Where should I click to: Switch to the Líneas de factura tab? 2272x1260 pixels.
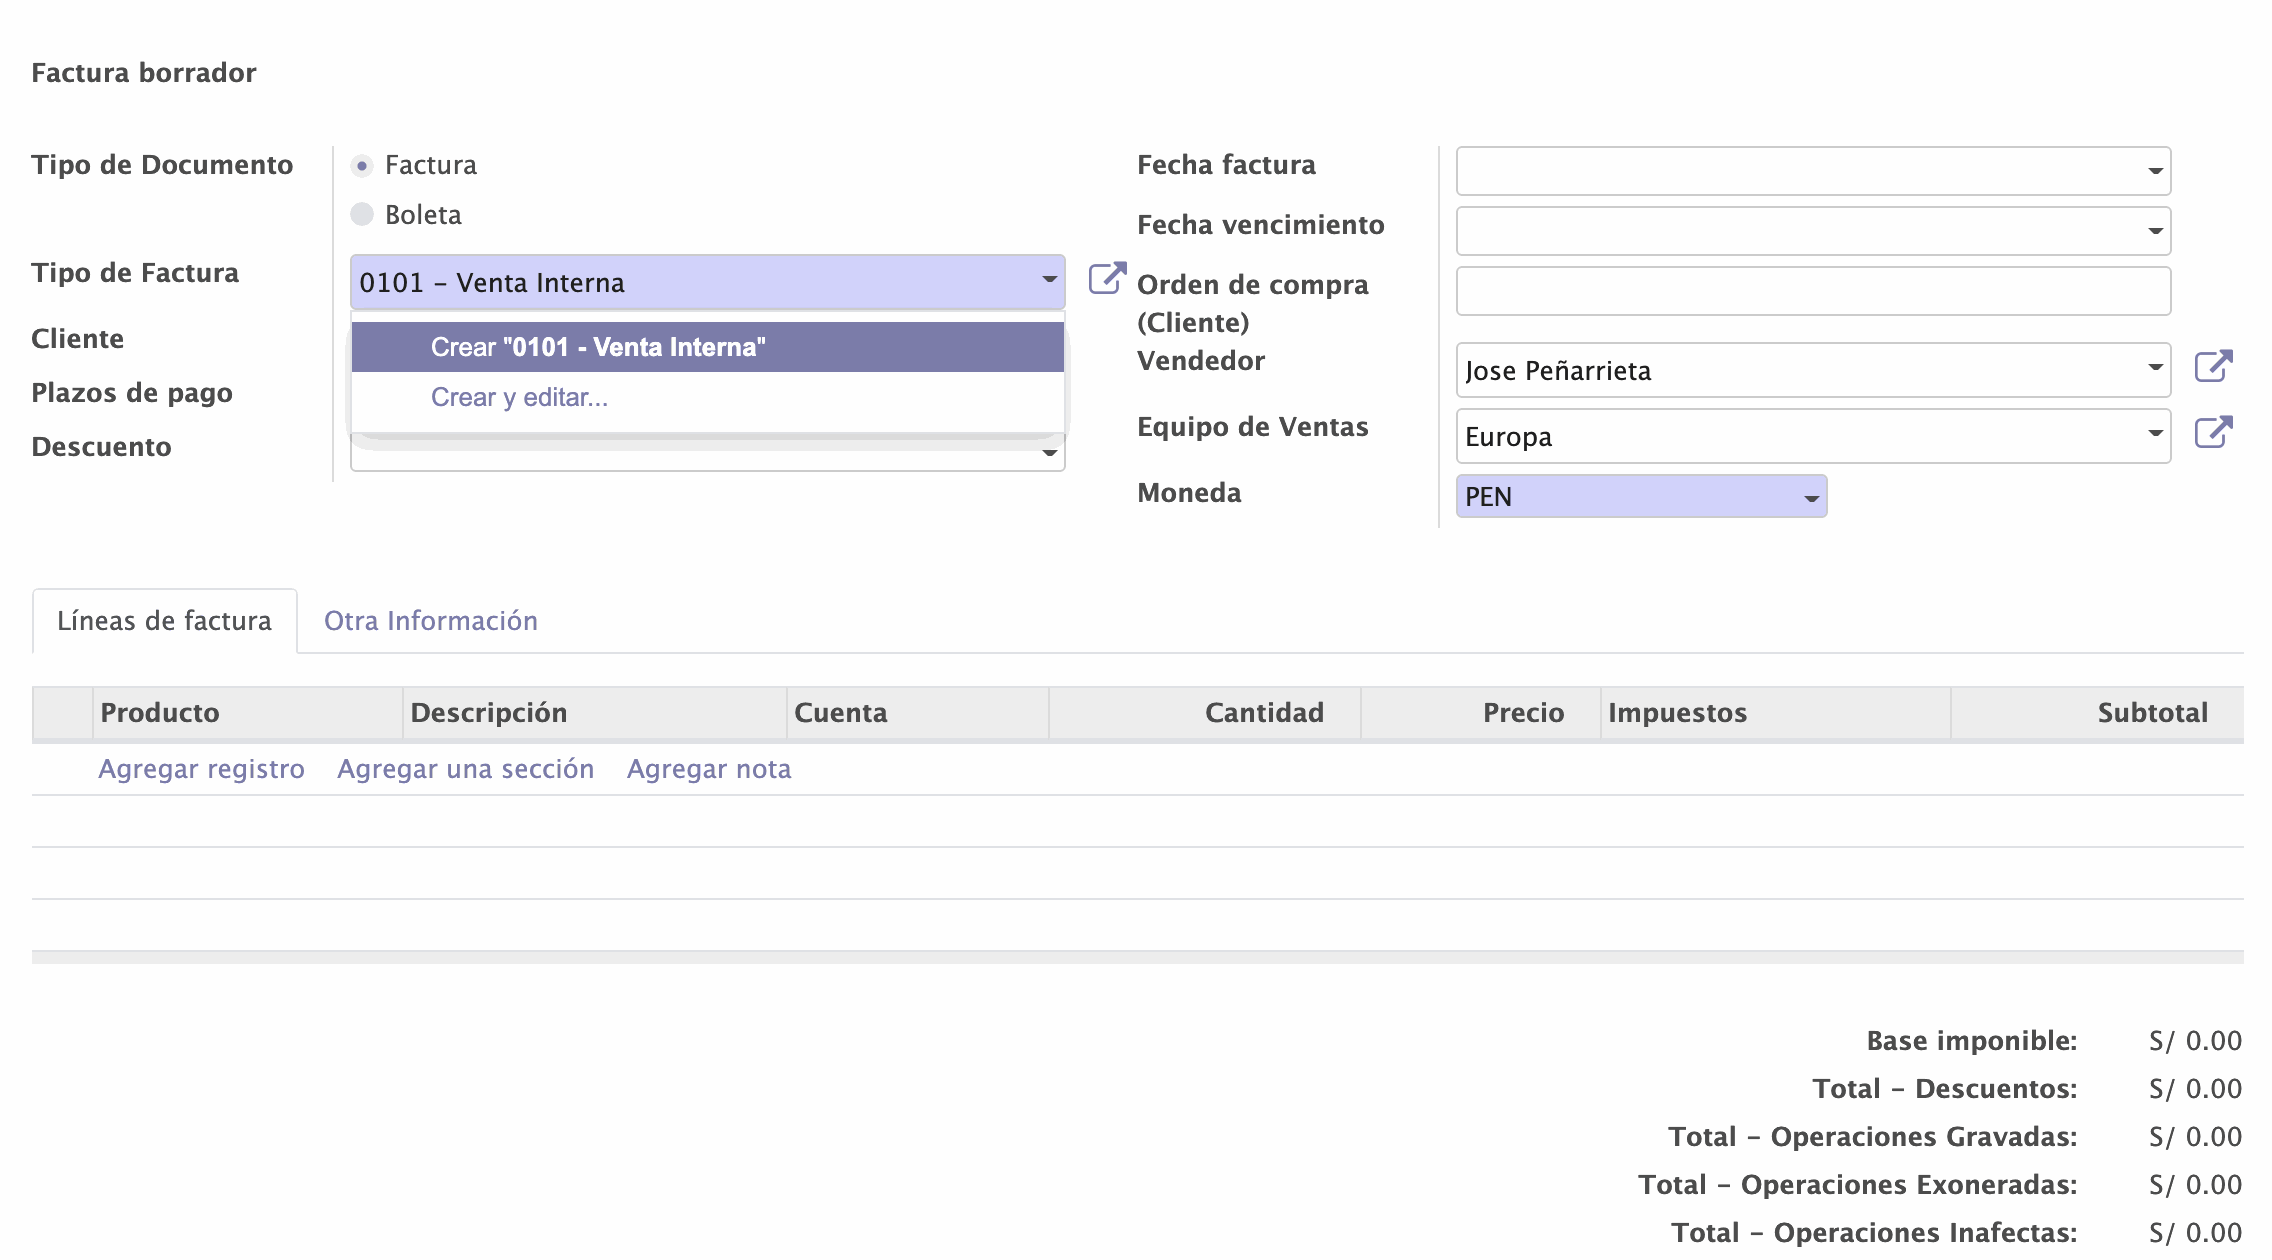click(164, 621)
